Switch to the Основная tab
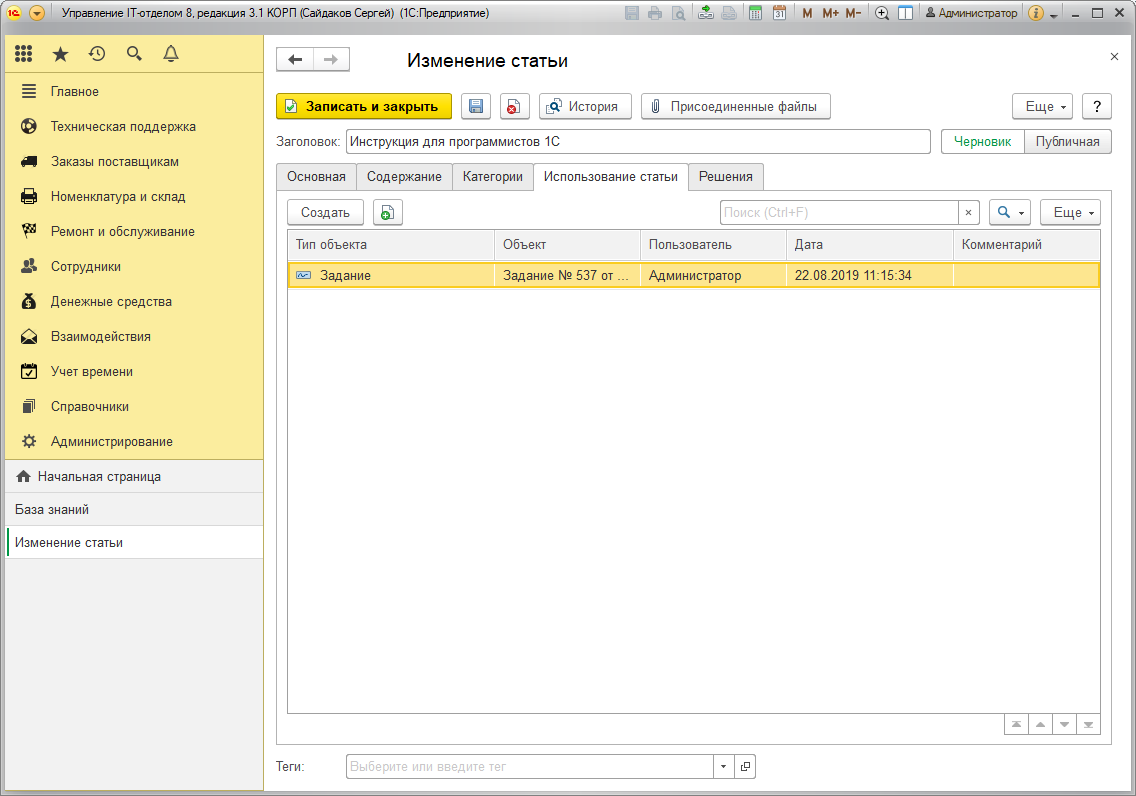 point(316,177)
